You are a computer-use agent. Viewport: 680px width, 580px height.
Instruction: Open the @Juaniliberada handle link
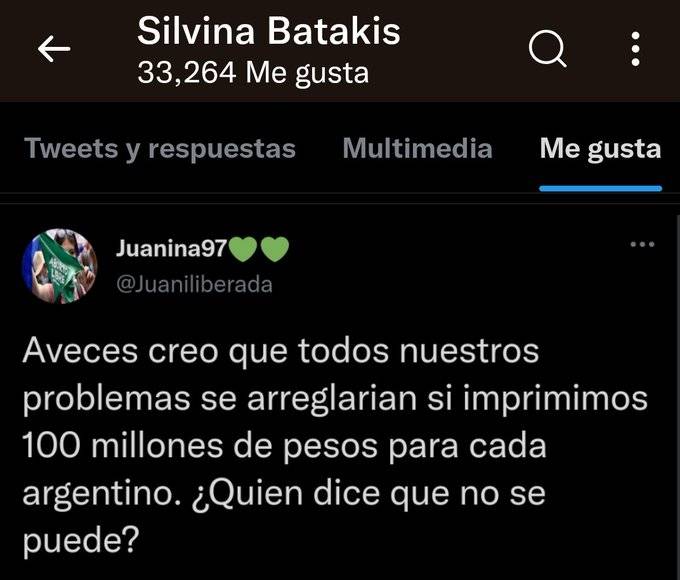click(194, 285)
